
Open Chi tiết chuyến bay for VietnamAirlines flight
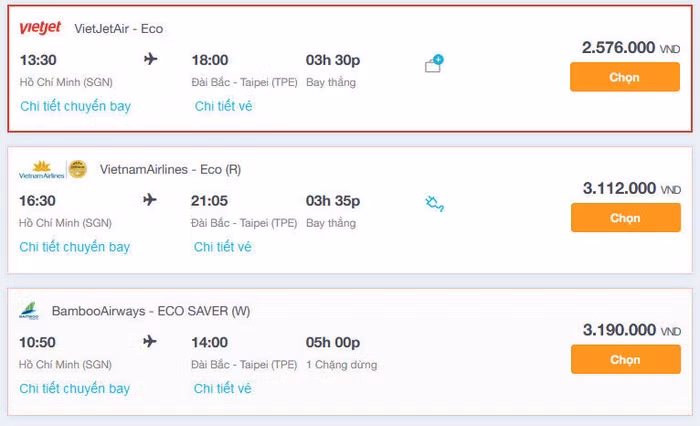pyautogui.click(x=75, y=247)
